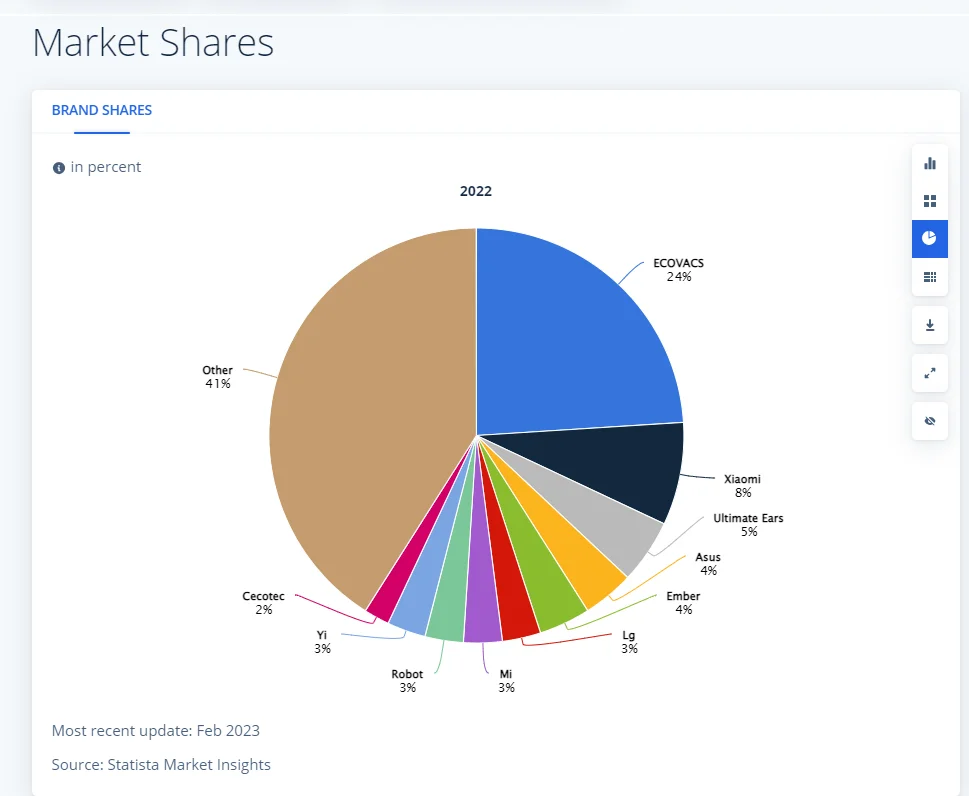This screenshot has height=796, width=969.
Task: Click the Cecotec 2% label
Action: tap(263, 603)
